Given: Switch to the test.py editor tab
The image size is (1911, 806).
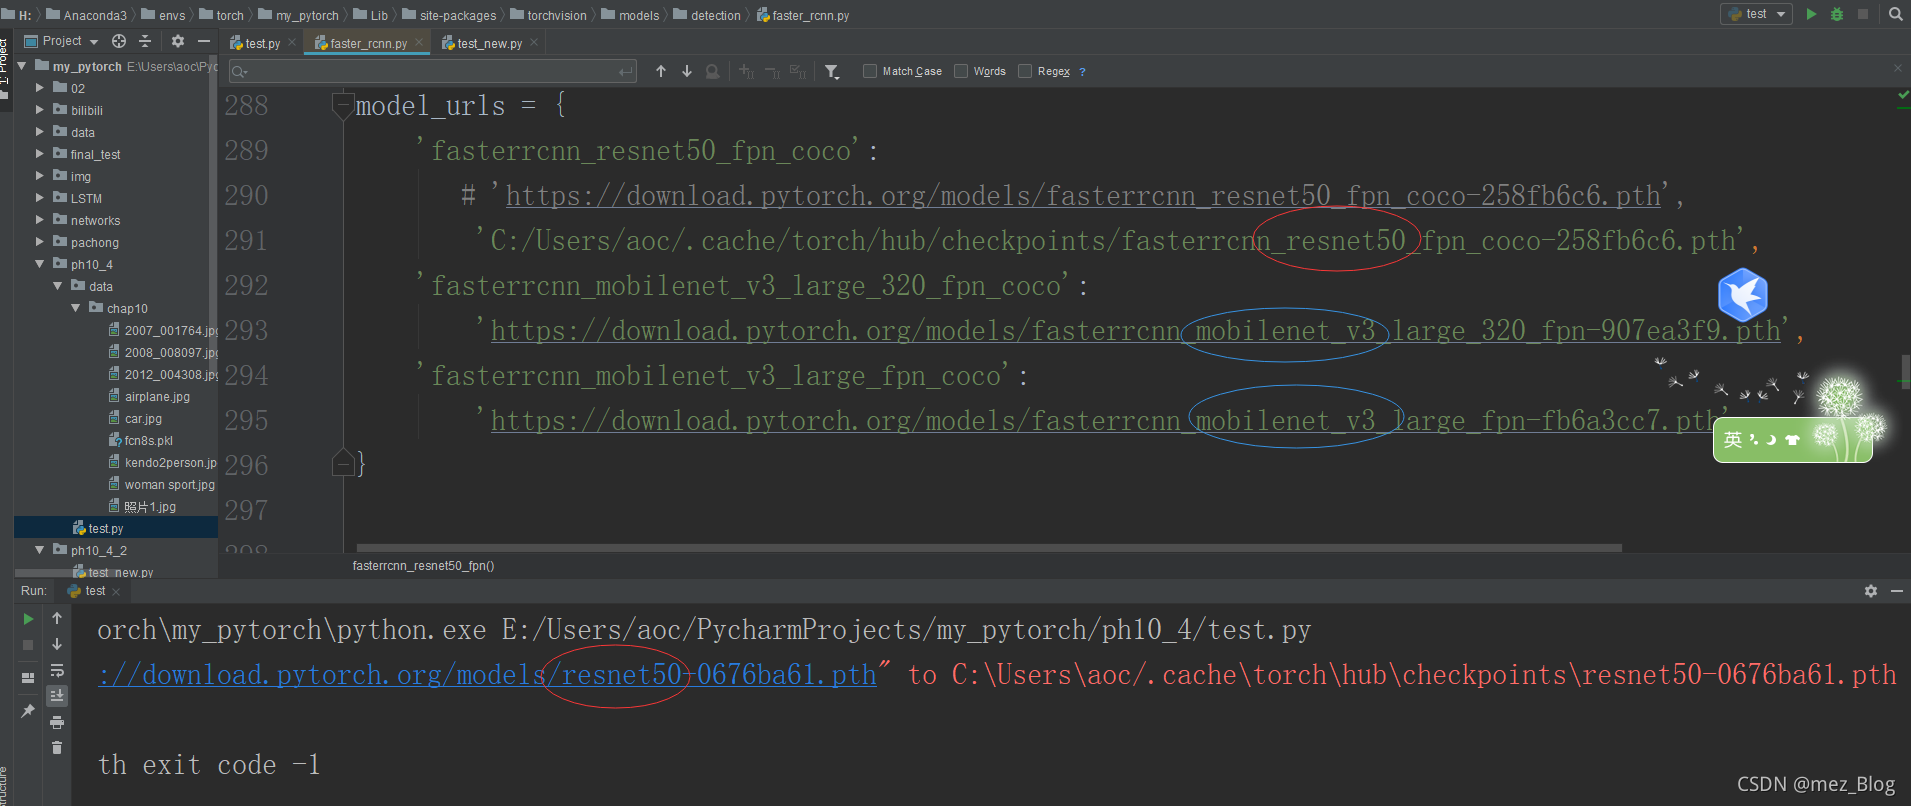Looking at the screenshot, I should click(x=262, y=43).
